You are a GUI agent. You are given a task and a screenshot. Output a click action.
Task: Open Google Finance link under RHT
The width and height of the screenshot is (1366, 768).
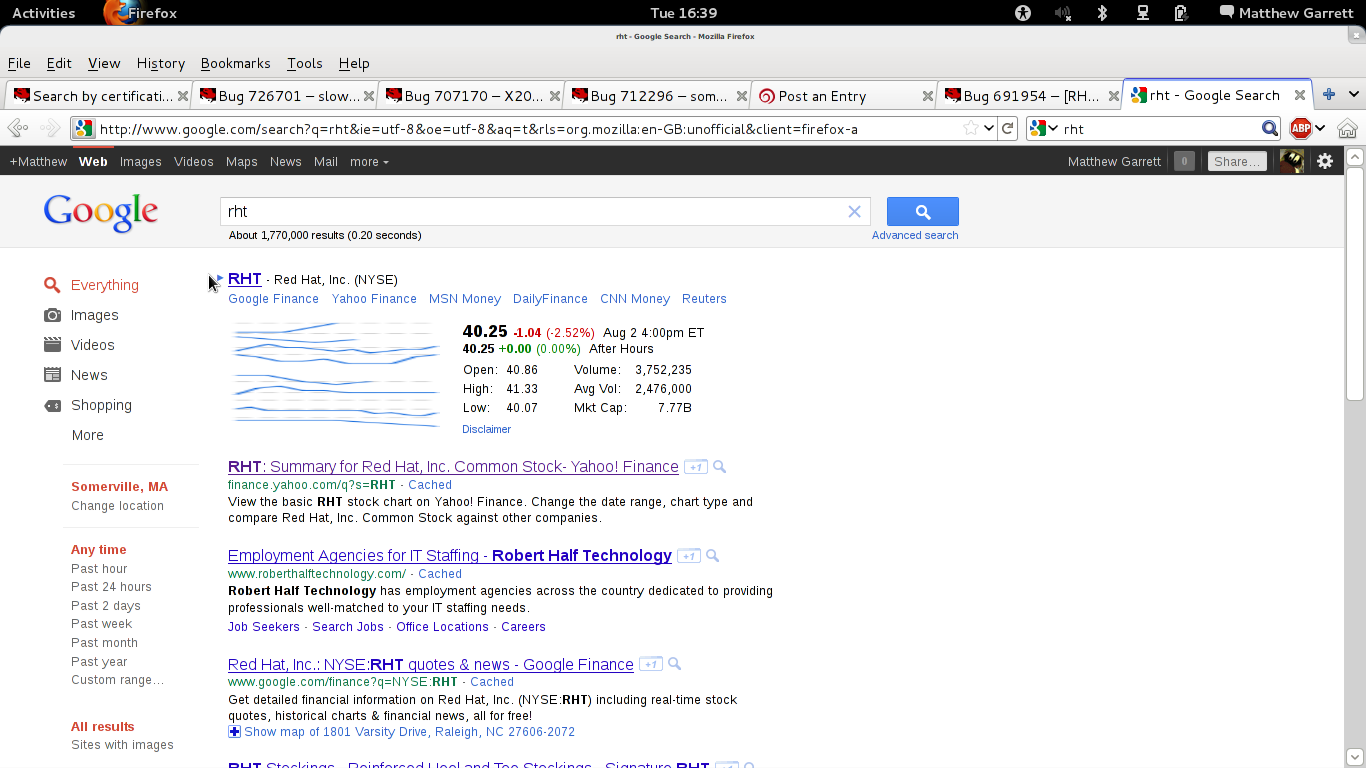(x=273, y=299)
